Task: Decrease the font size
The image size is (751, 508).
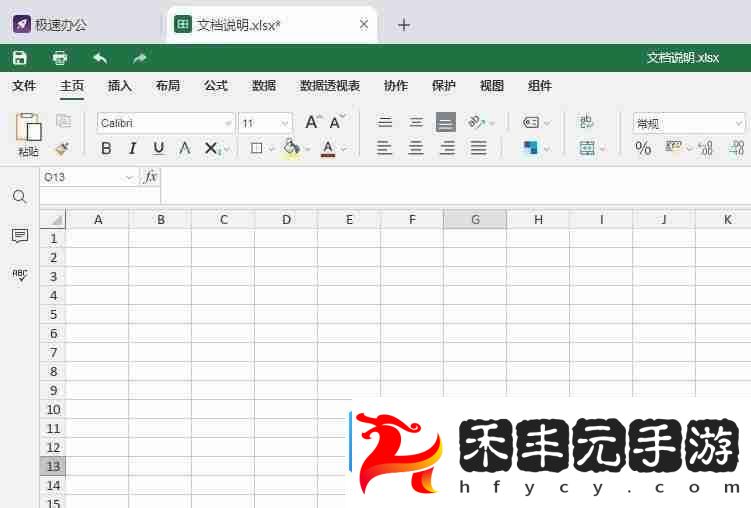Action: pos(337,122)
